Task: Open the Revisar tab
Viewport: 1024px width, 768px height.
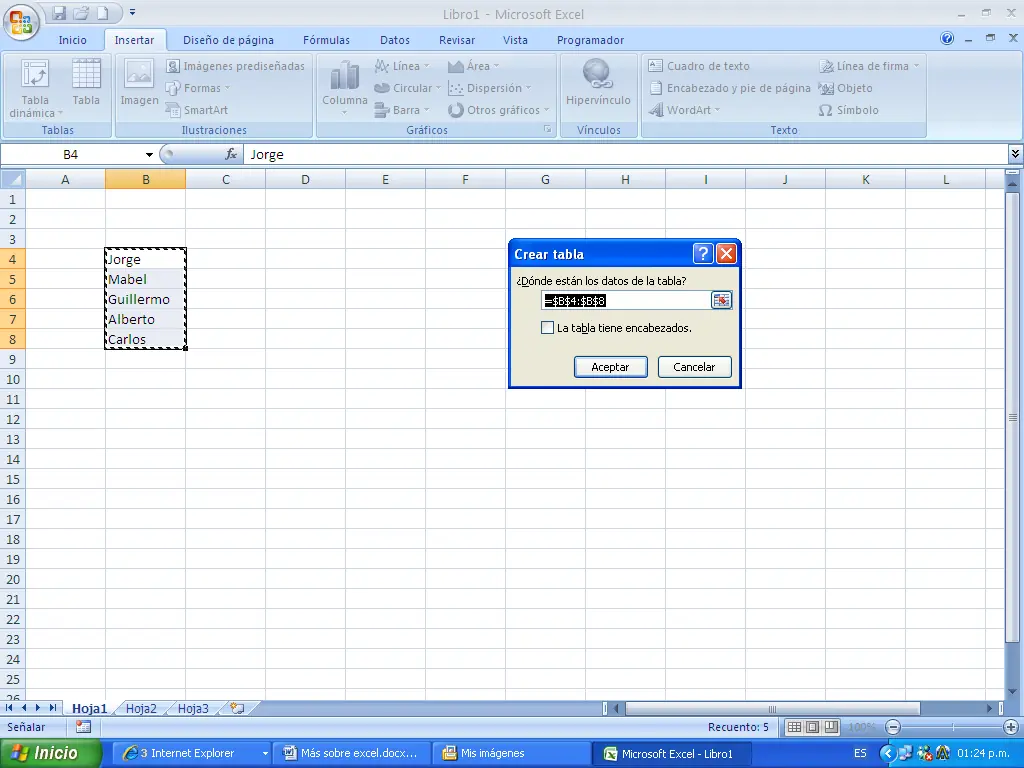Action: click(457, 40)
